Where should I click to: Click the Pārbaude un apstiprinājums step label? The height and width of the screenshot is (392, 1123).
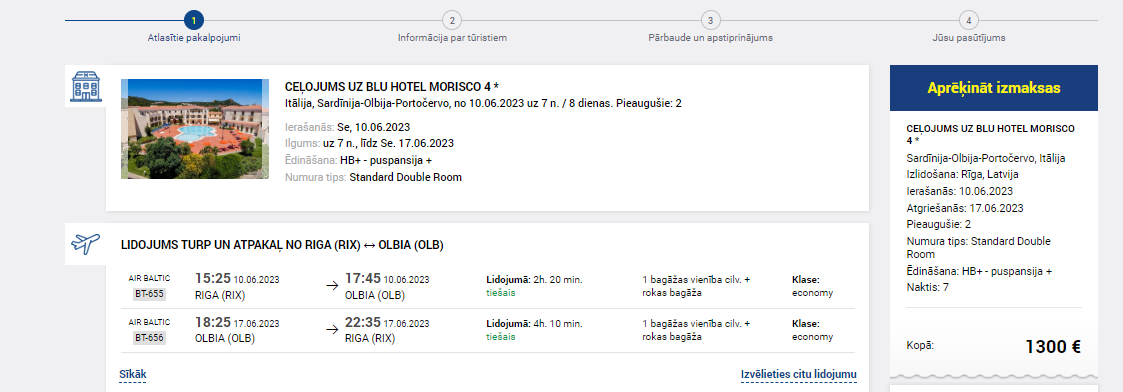710,38
